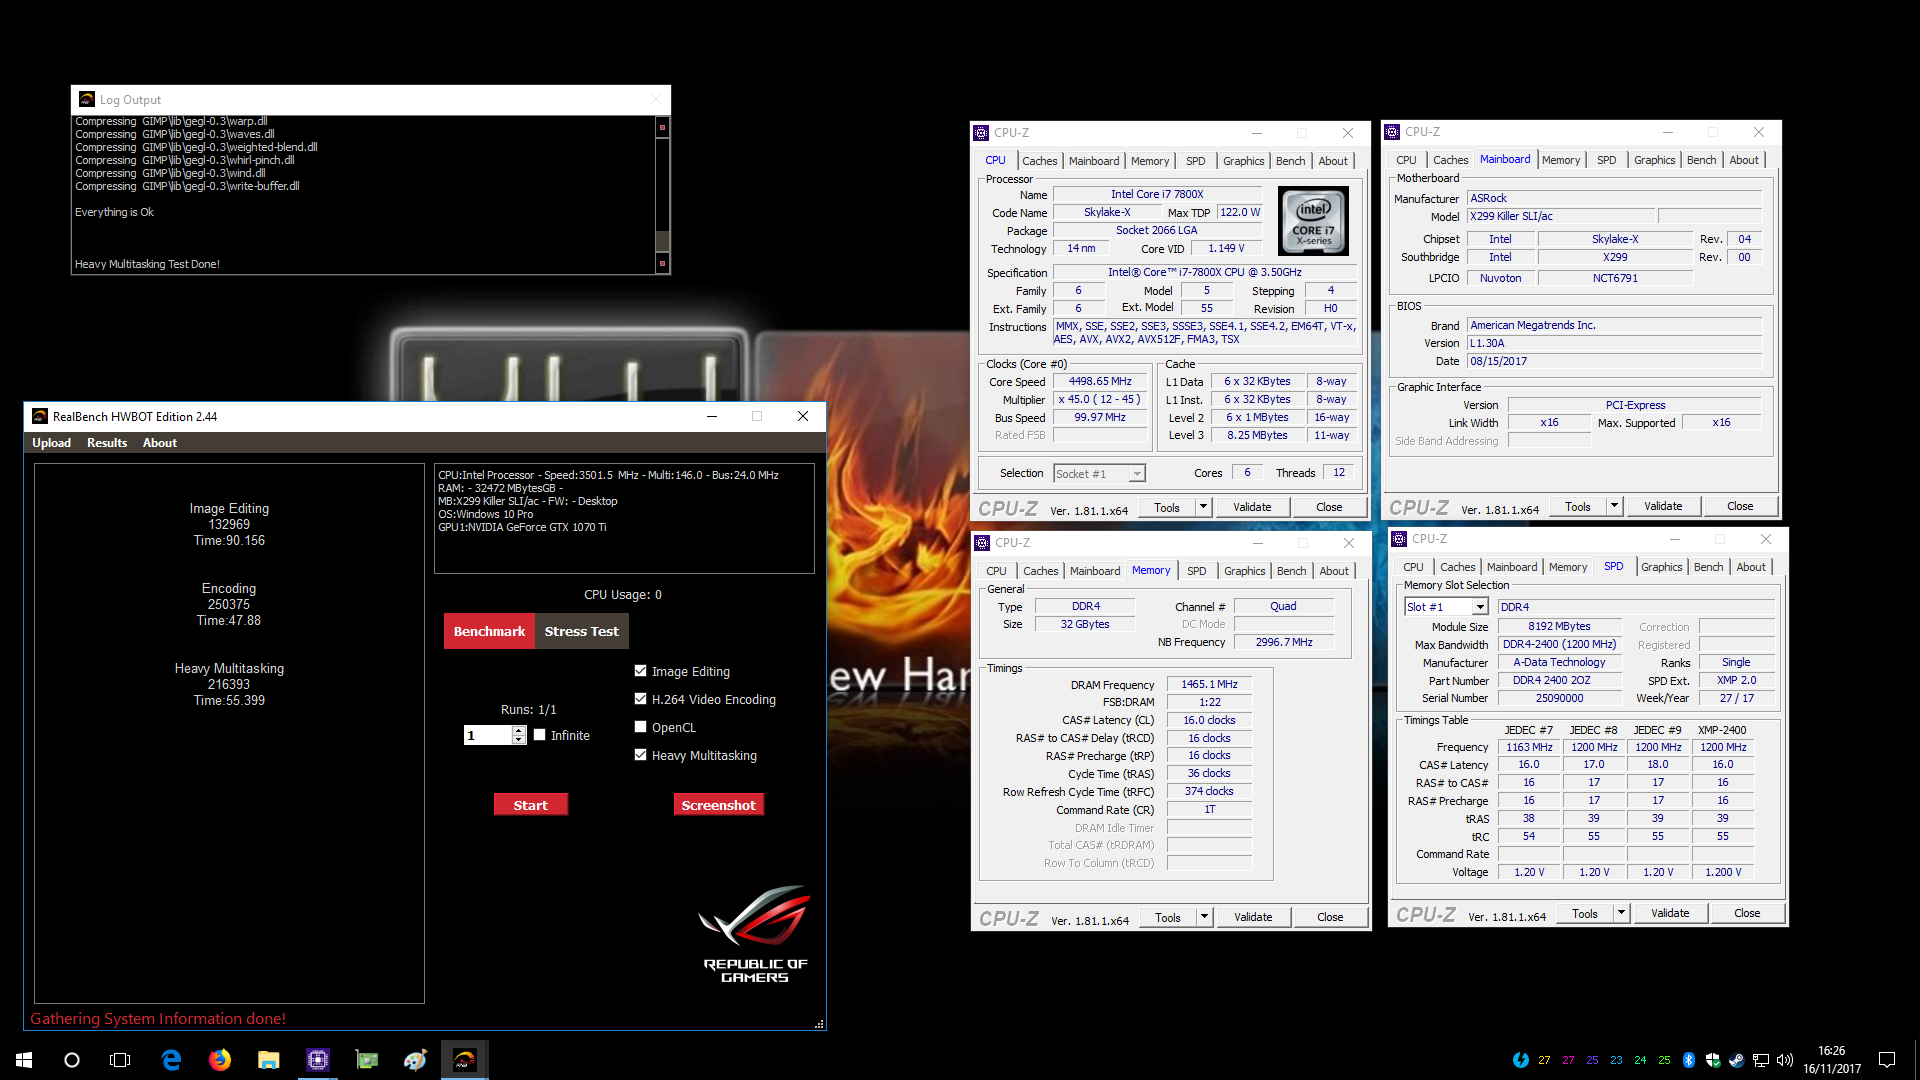The width and height of the screenshot is (1920, 1080).
Task: Click the yellow 27 temperature tray reading
Action: point(1544,1060)
